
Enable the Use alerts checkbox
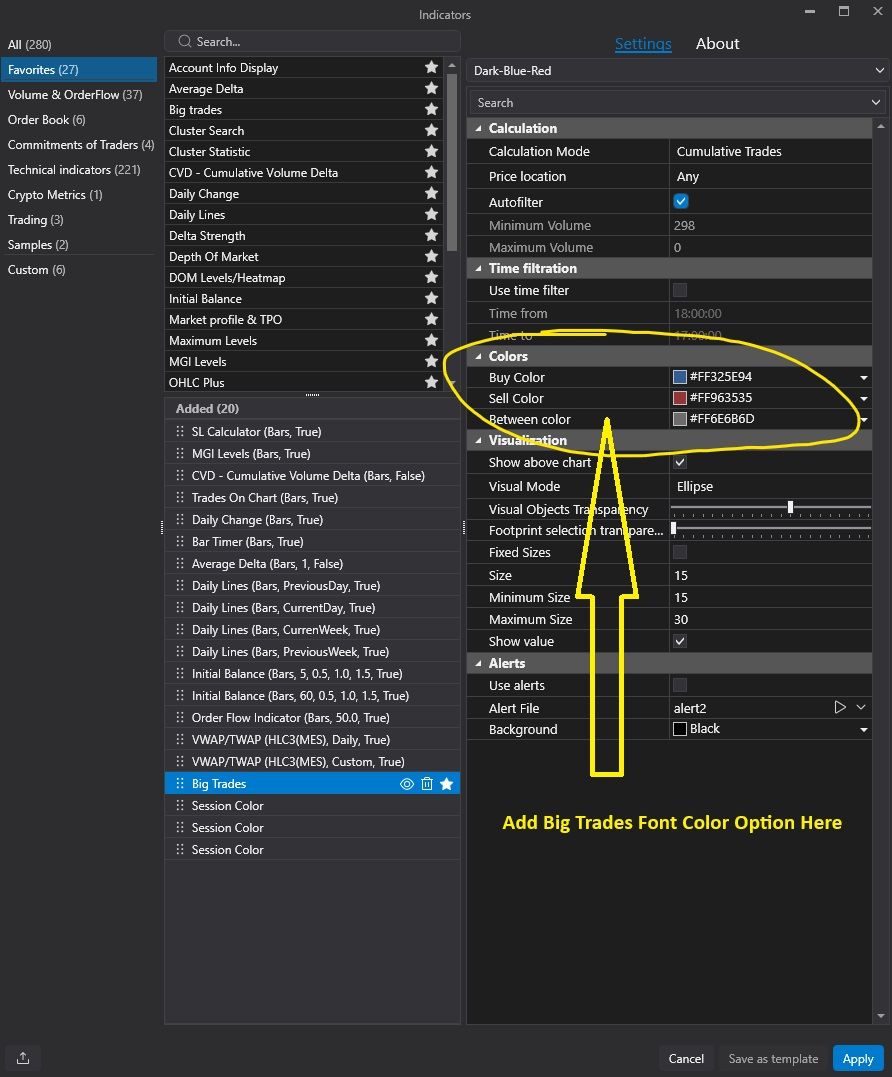click(680, 685)
